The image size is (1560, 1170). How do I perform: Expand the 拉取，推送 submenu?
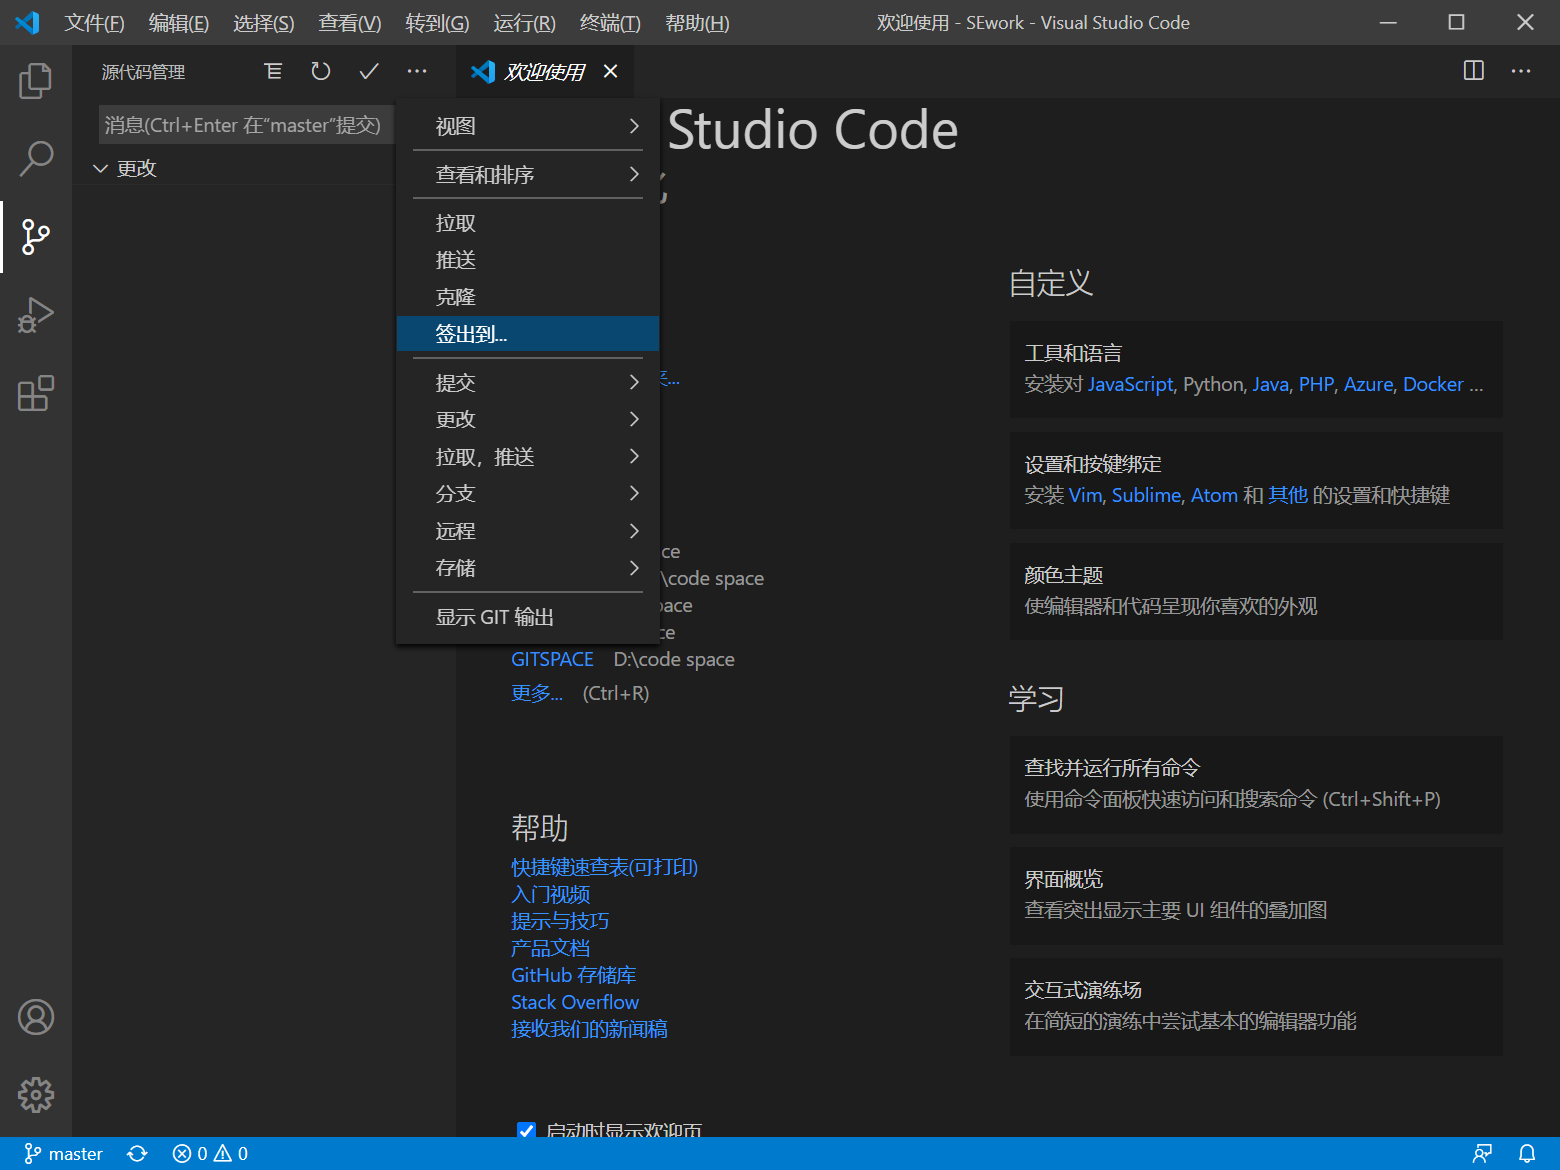(528, 456)
